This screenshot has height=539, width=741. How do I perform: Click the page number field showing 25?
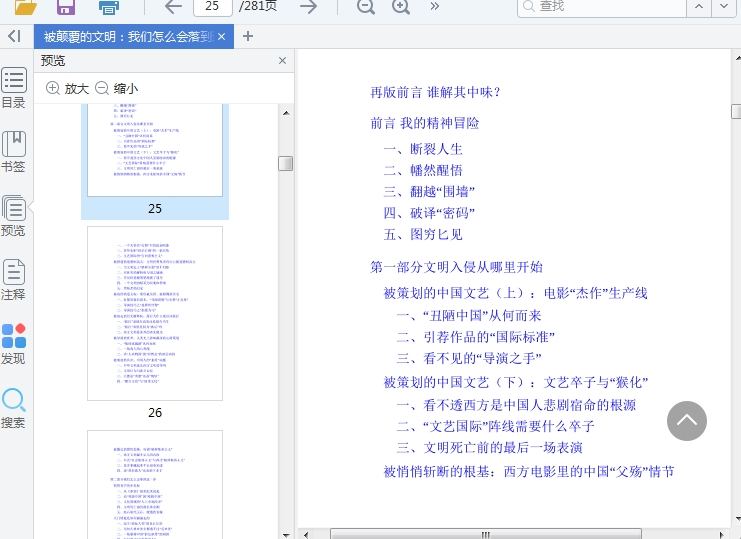click(212, 7)
